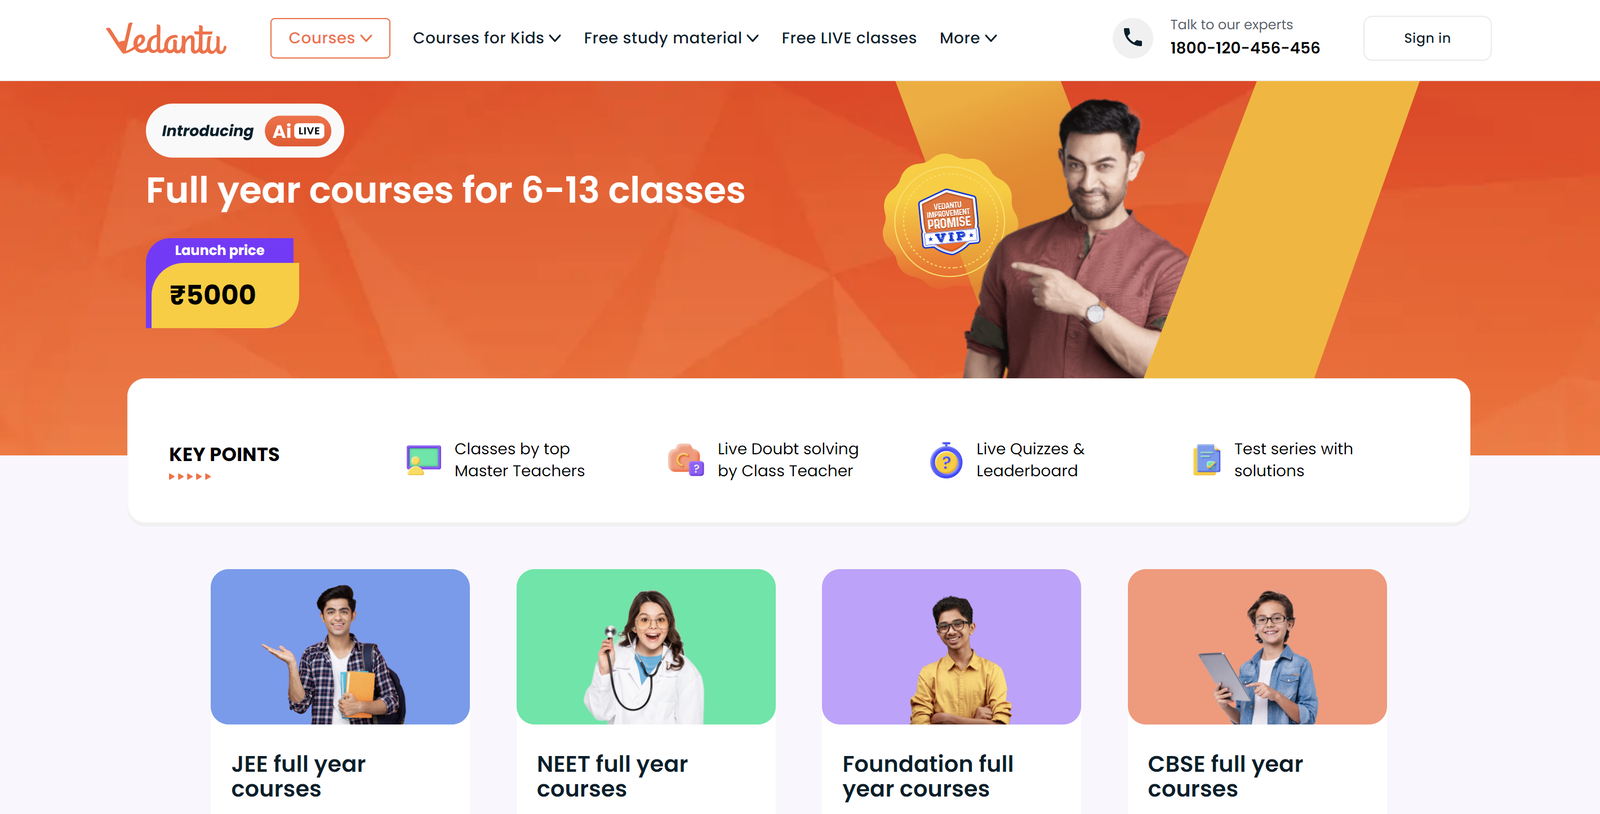Click the Classes by top Master Teachers icon
This screenshot has width=1600, height=814.
[x=424, y=460]
